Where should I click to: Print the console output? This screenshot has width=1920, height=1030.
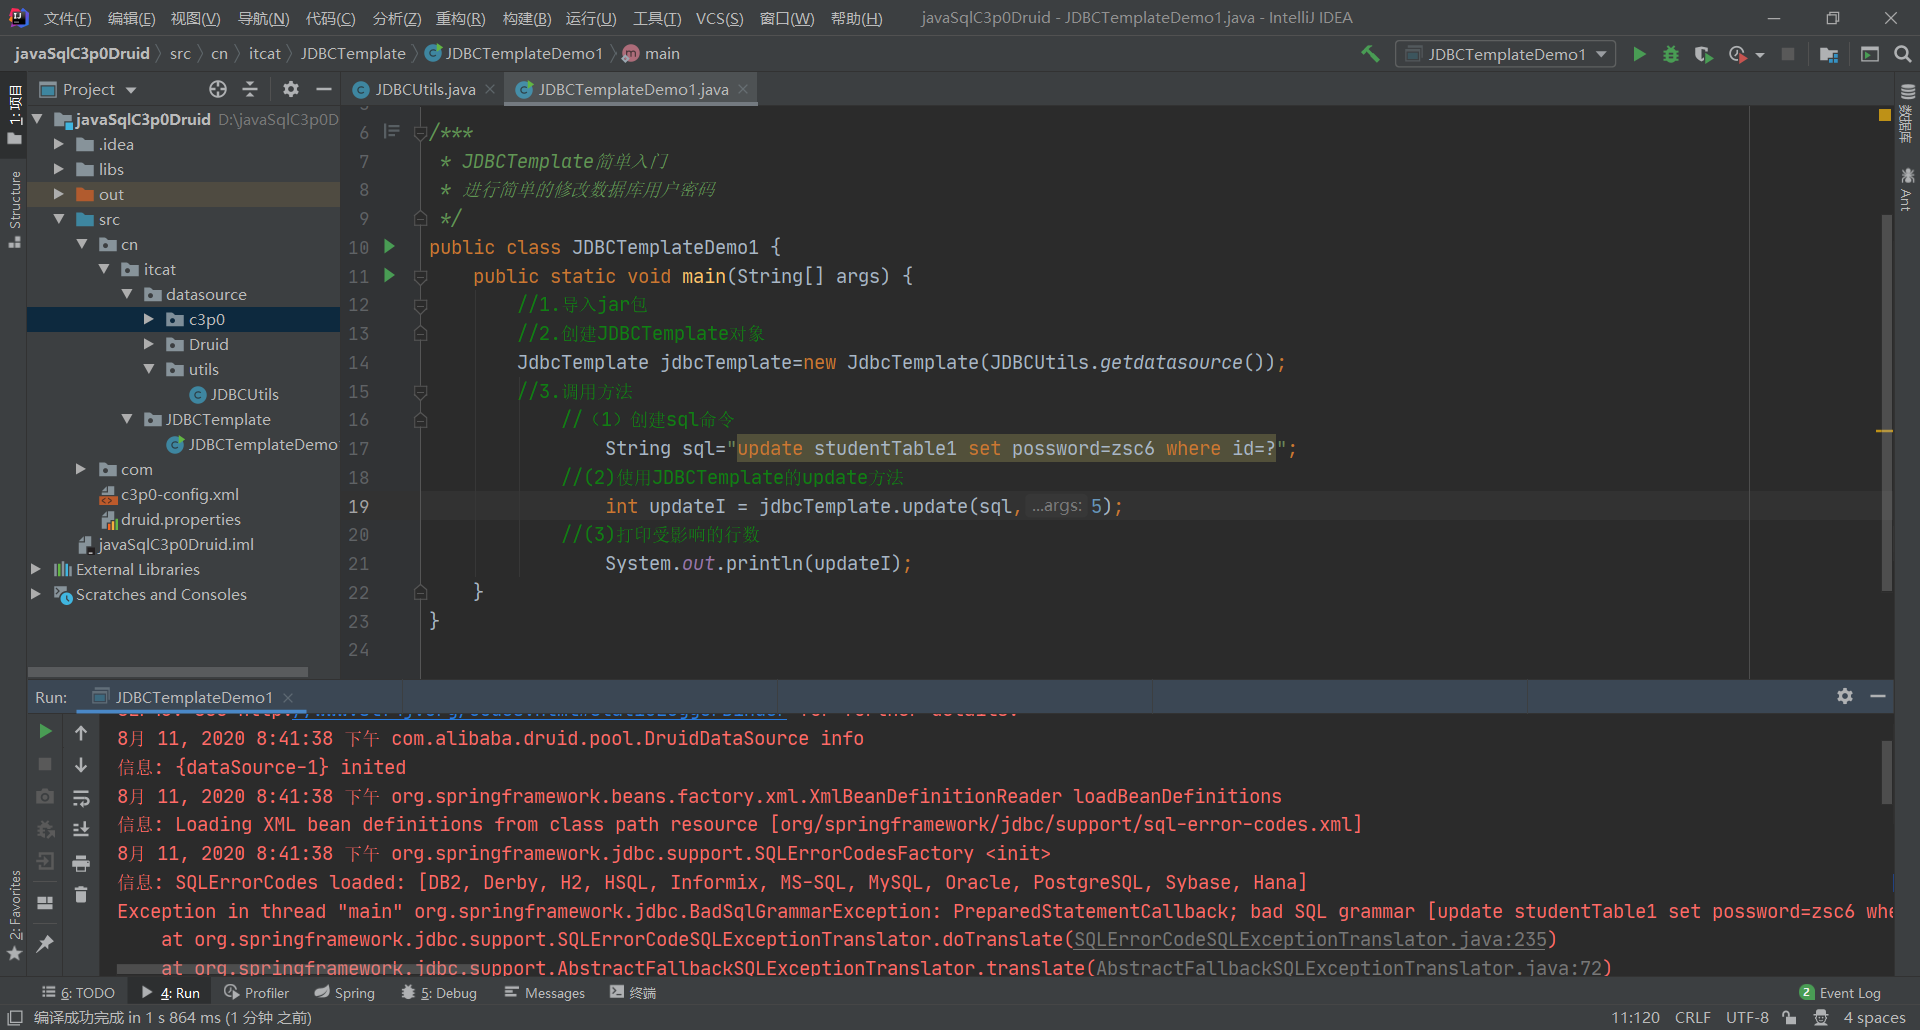[81, 863]
